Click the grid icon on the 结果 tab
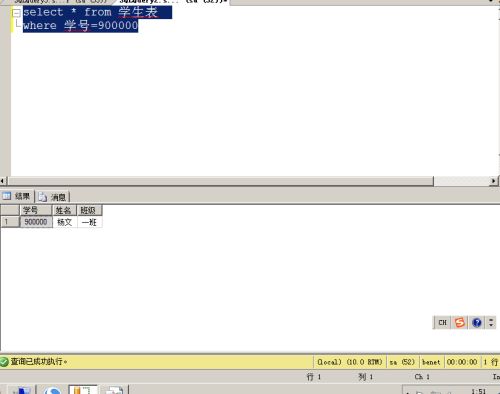The width and height of the screenshot is (500, 394). 7,196
